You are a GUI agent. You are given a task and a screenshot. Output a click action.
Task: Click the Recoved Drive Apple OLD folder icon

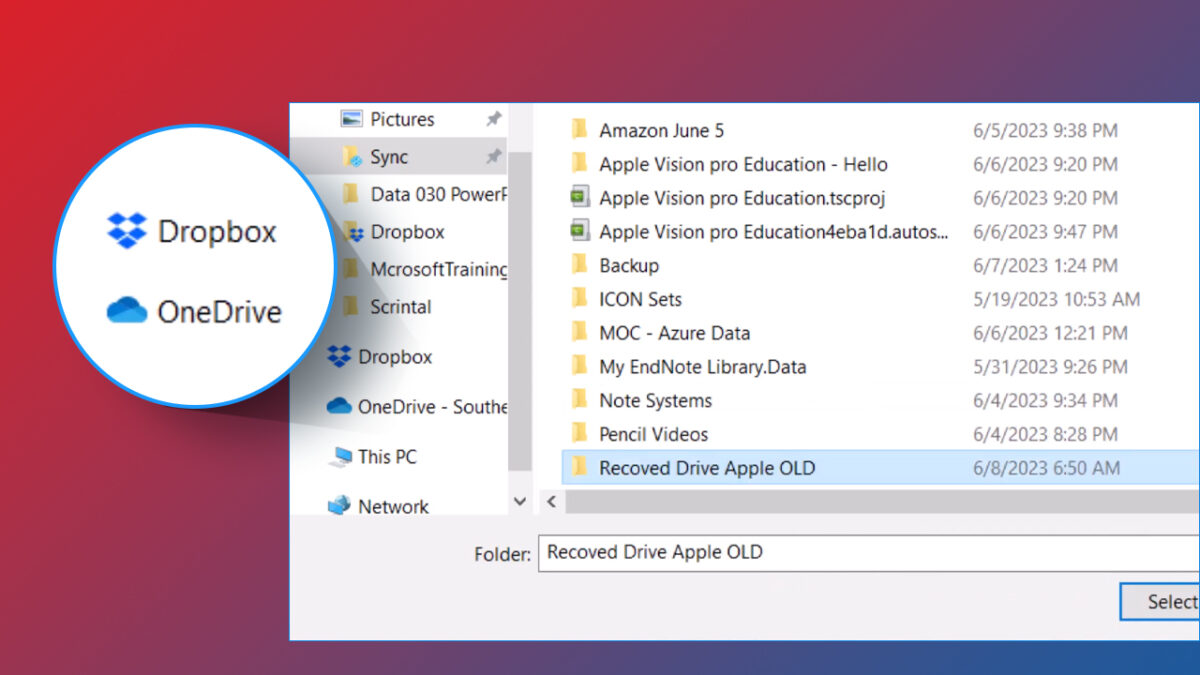tap(578, 468)
